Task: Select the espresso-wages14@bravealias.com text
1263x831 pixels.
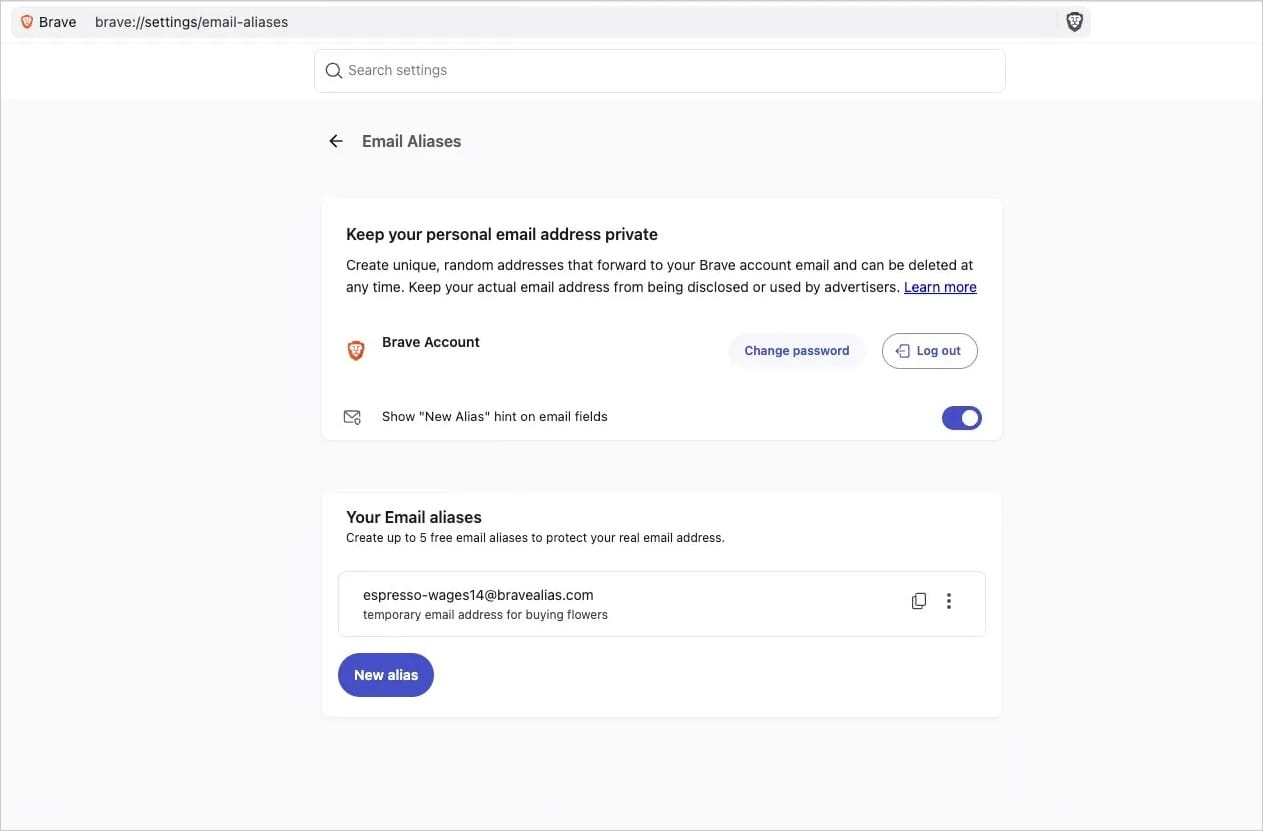Action: 478,595
